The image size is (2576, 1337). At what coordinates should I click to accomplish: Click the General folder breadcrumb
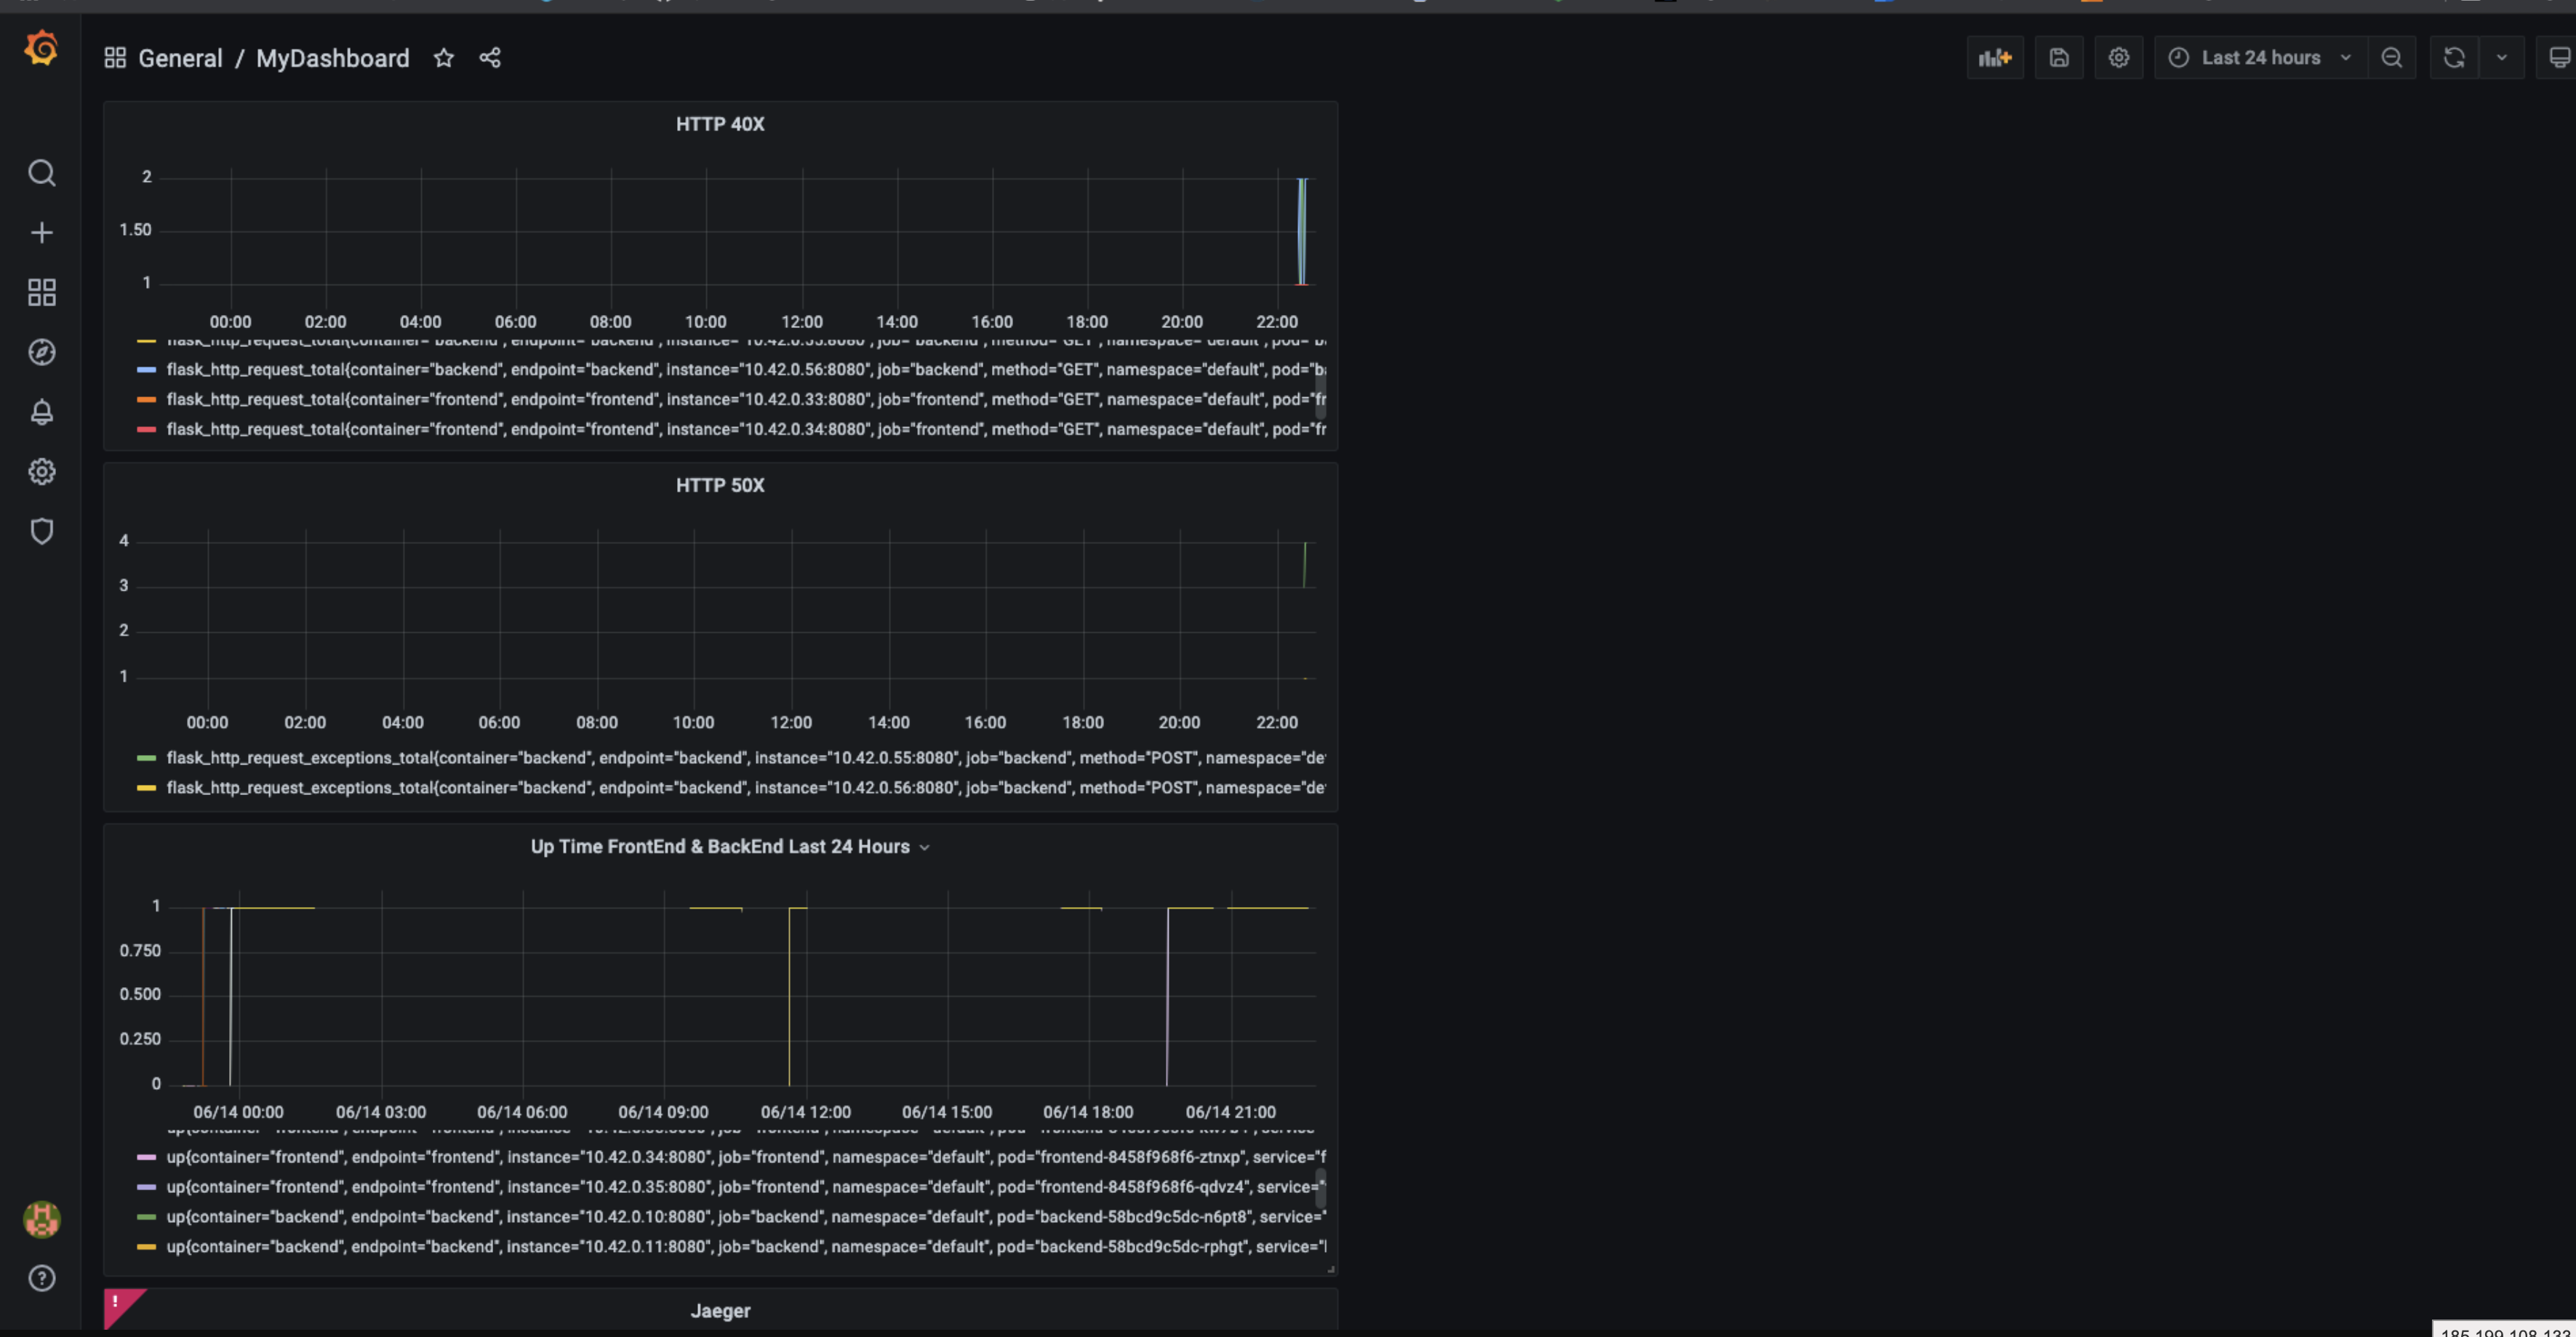(x=180, y=58)
